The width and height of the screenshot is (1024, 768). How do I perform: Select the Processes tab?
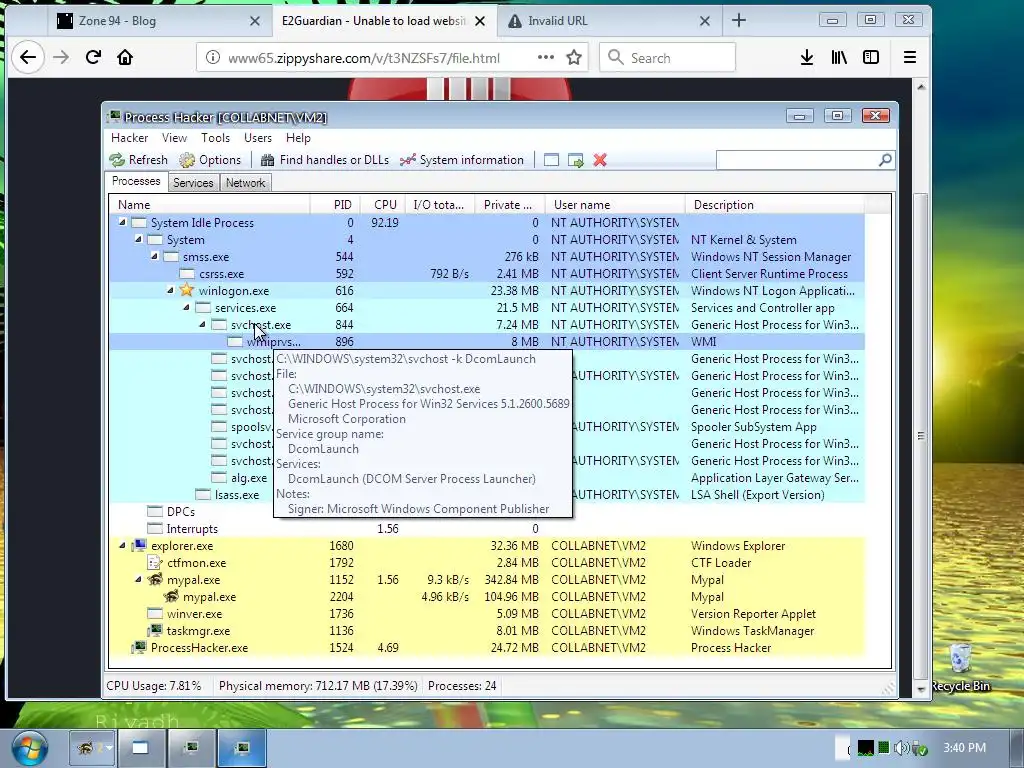pos(136,182)
